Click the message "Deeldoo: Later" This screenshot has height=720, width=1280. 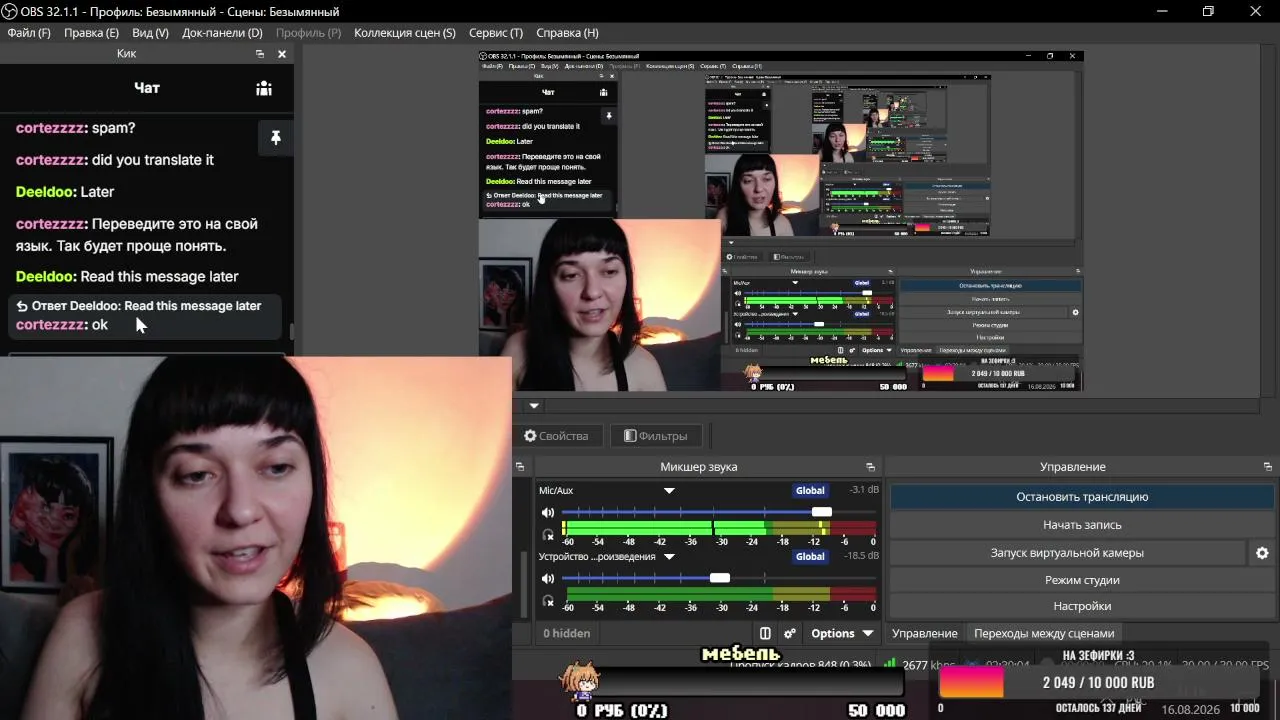click(65, 192)
